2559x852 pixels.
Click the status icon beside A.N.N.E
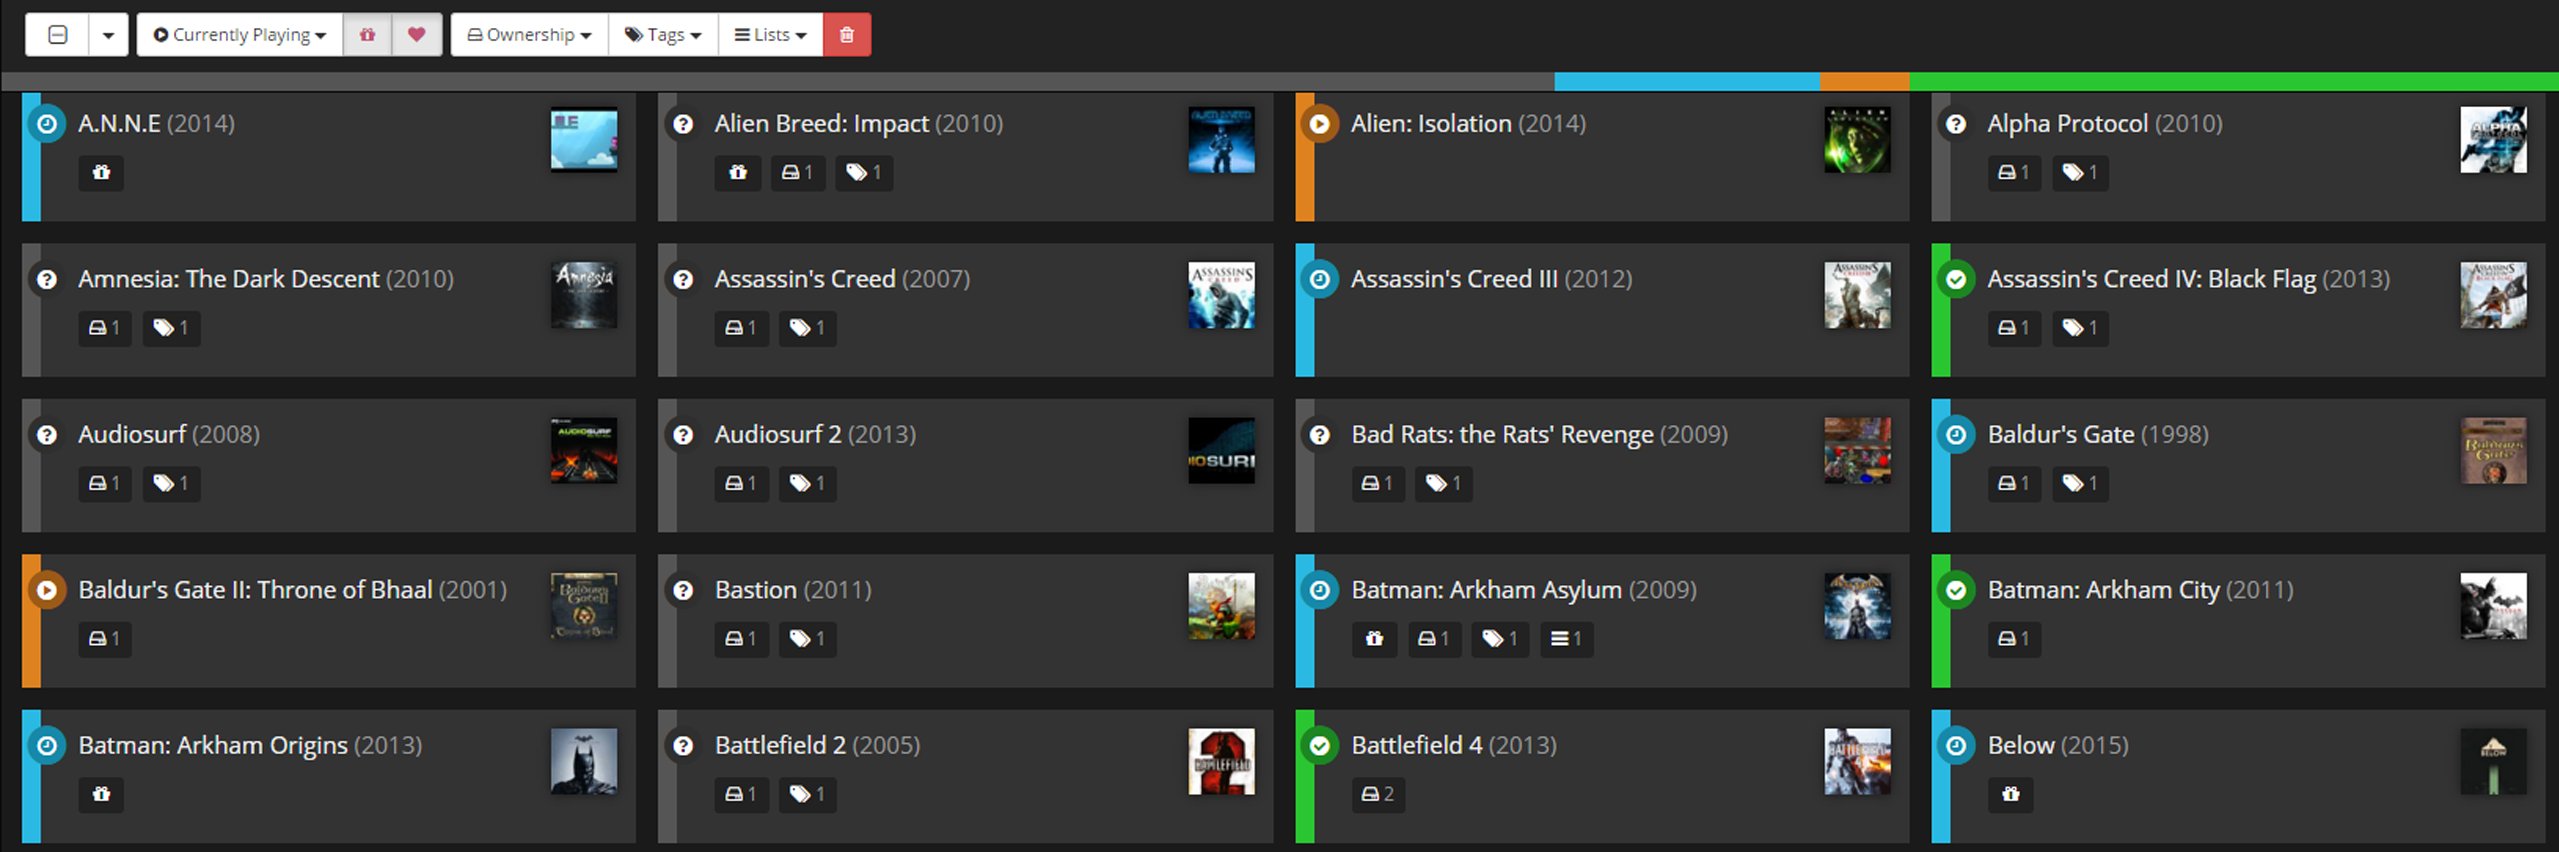(x=46, y=124)
